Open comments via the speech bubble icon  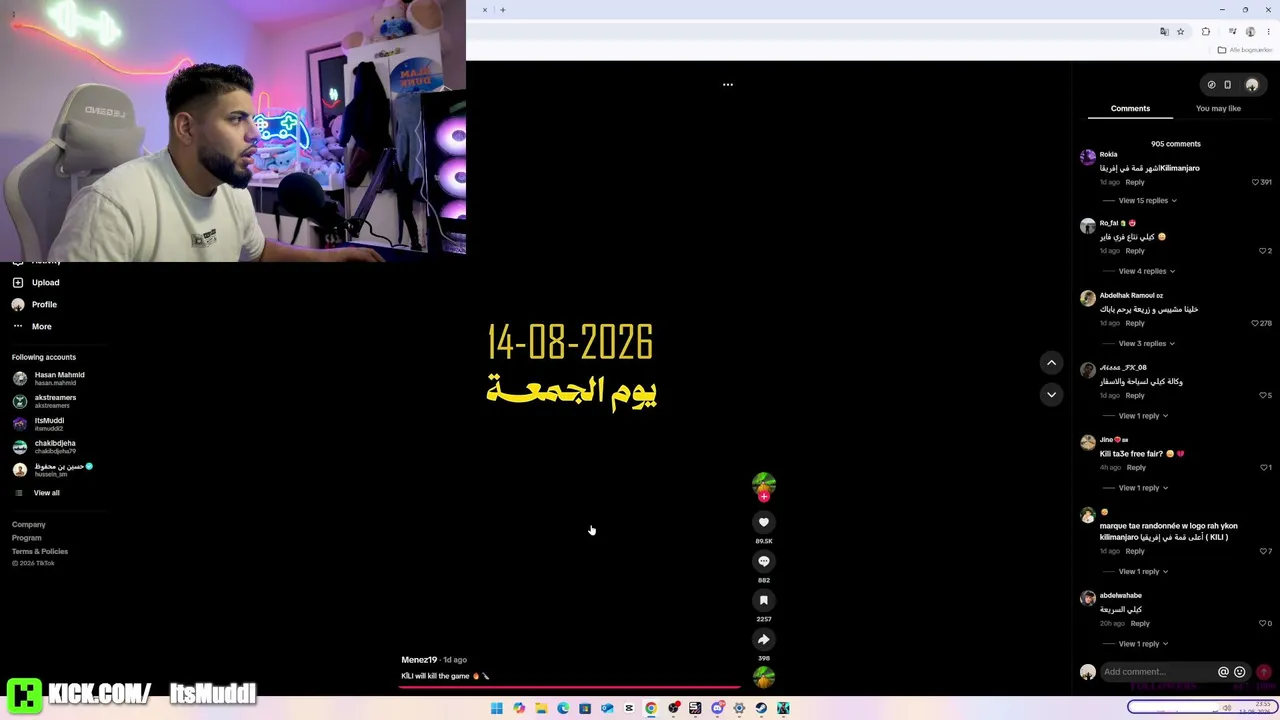click(x=764, y=561)
